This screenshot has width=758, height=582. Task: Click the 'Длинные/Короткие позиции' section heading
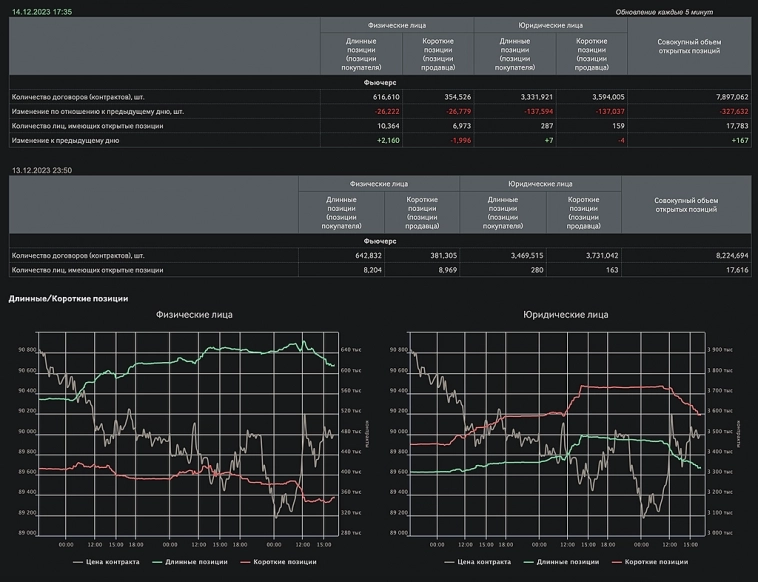pyautogui.click(x=68, y=298)
